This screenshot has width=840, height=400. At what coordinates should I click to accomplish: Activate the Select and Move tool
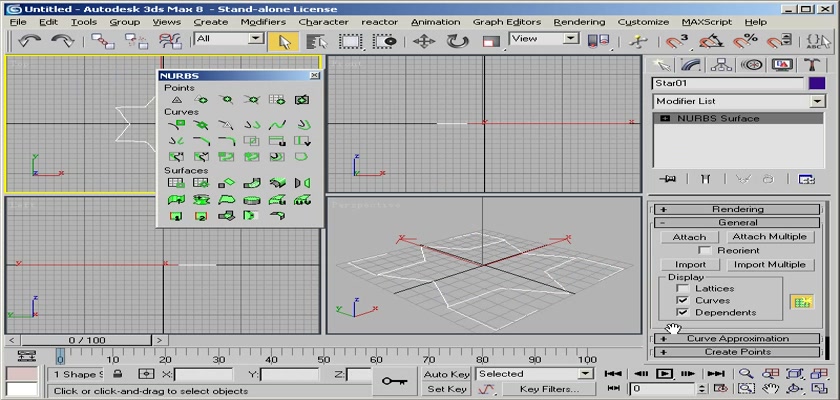(424, 41)
